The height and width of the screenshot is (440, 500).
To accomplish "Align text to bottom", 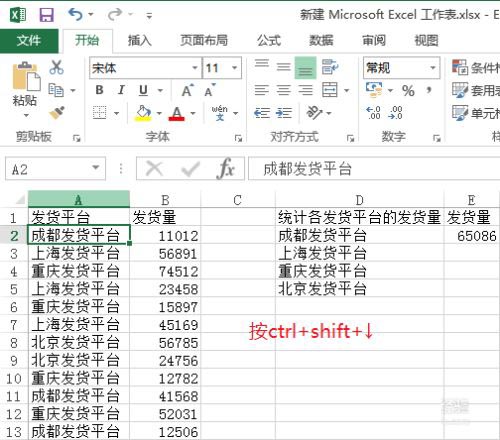I will coord(305,68).
